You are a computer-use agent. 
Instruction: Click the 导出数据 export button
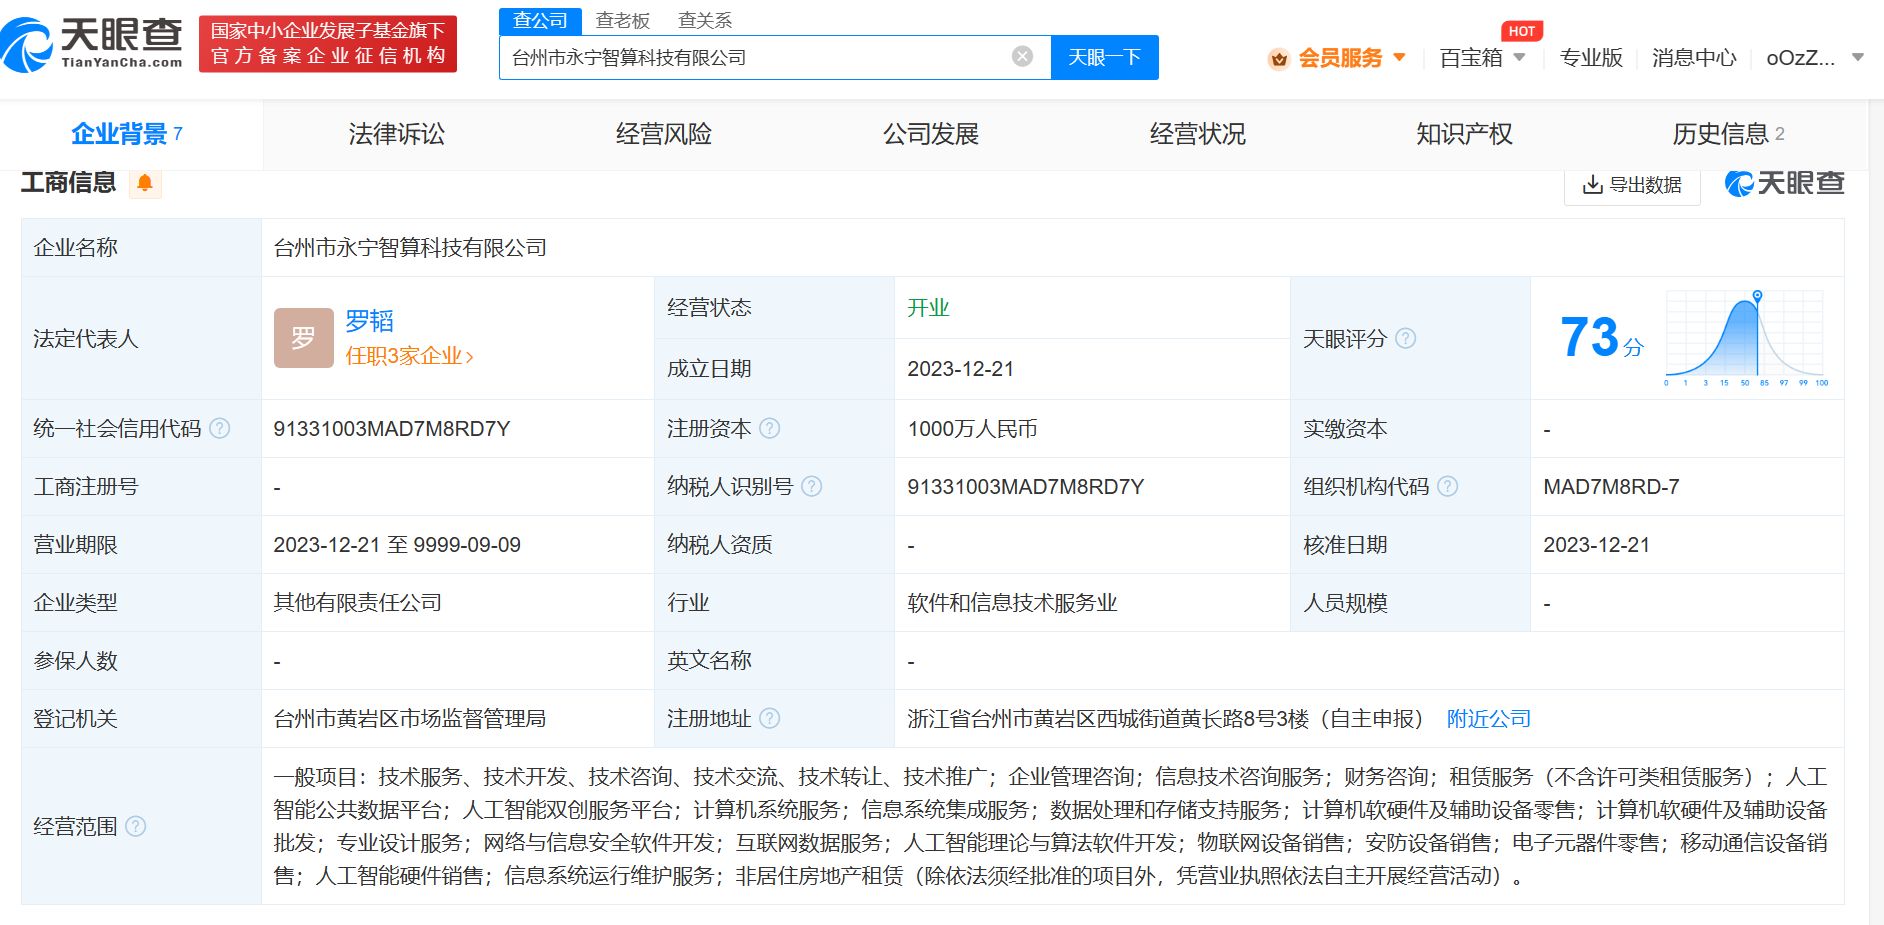tap(1632, 185)
